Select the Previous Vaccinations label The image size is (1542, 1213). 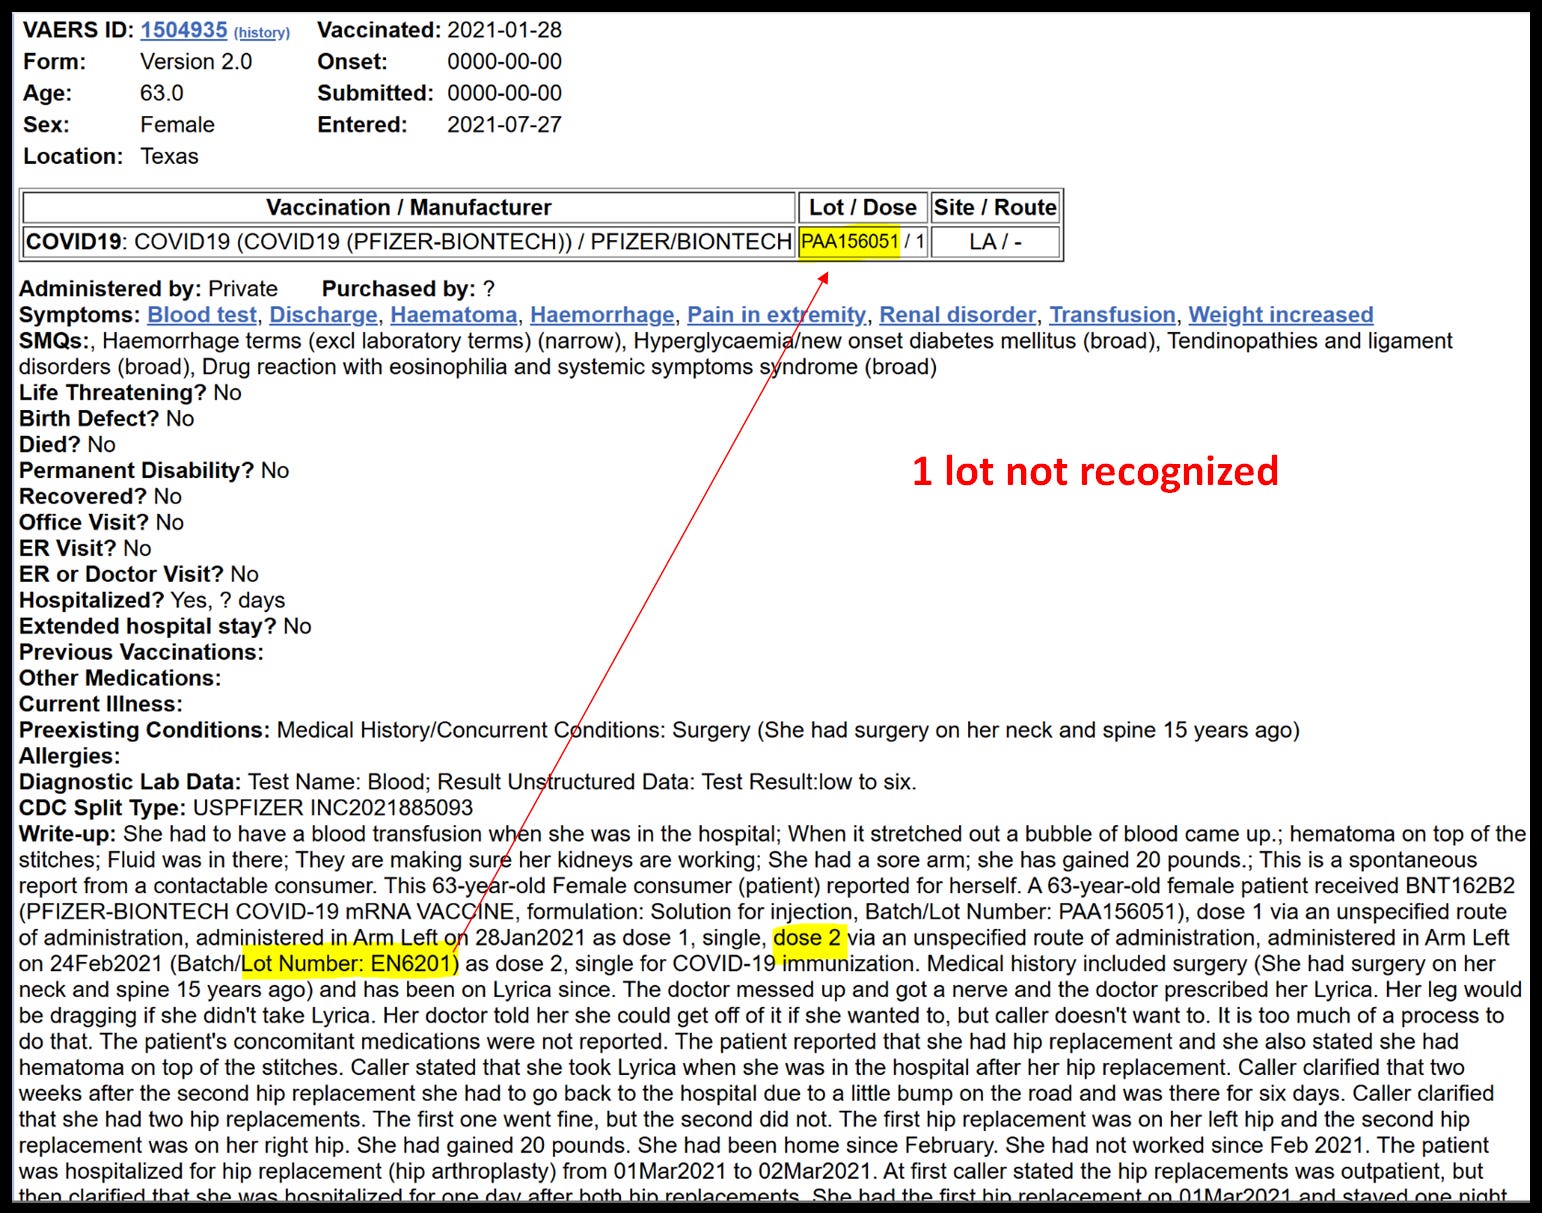[141, 653]
